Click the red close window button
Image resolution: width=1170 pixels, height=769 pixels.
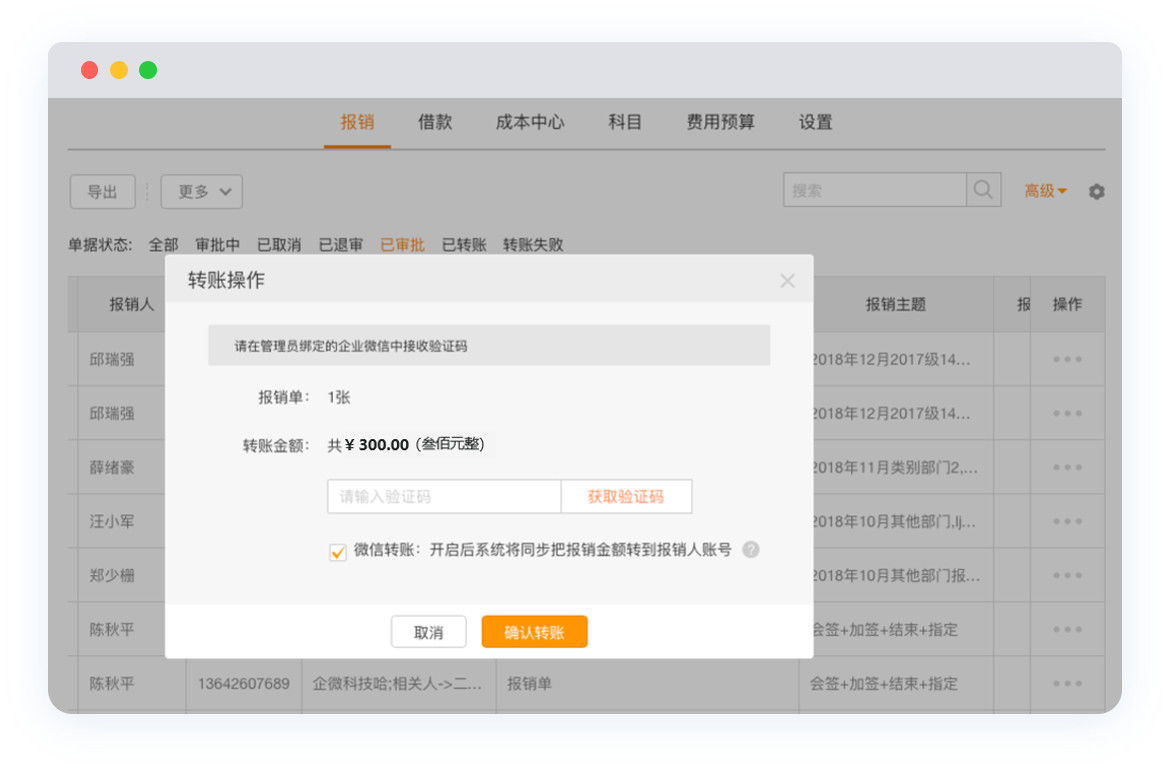point(90,70)
